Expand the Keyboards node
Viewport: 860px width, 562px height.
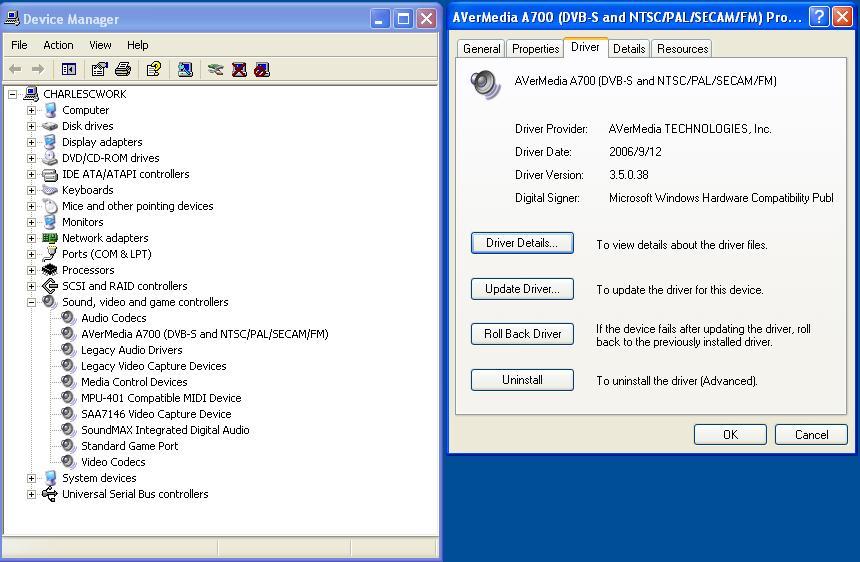coord(31,190)
